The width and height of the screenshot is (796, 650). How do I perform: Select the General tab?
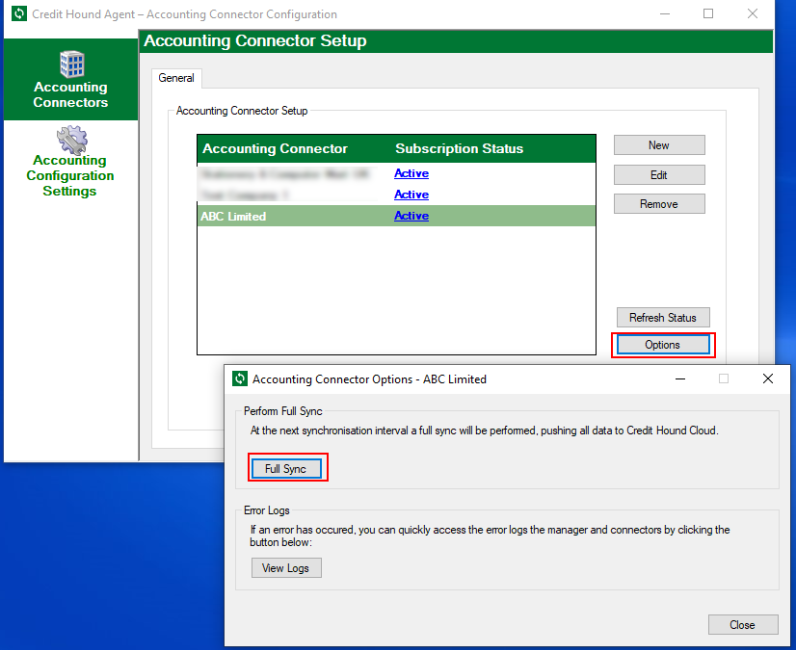point(176,78)
